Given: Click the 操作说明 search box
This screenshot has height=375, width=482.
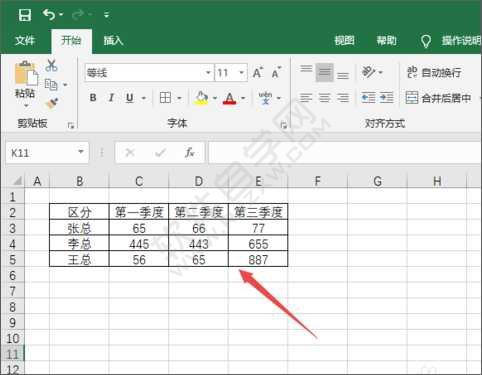Looking at the screenshot, I should [x=461, y=41].
